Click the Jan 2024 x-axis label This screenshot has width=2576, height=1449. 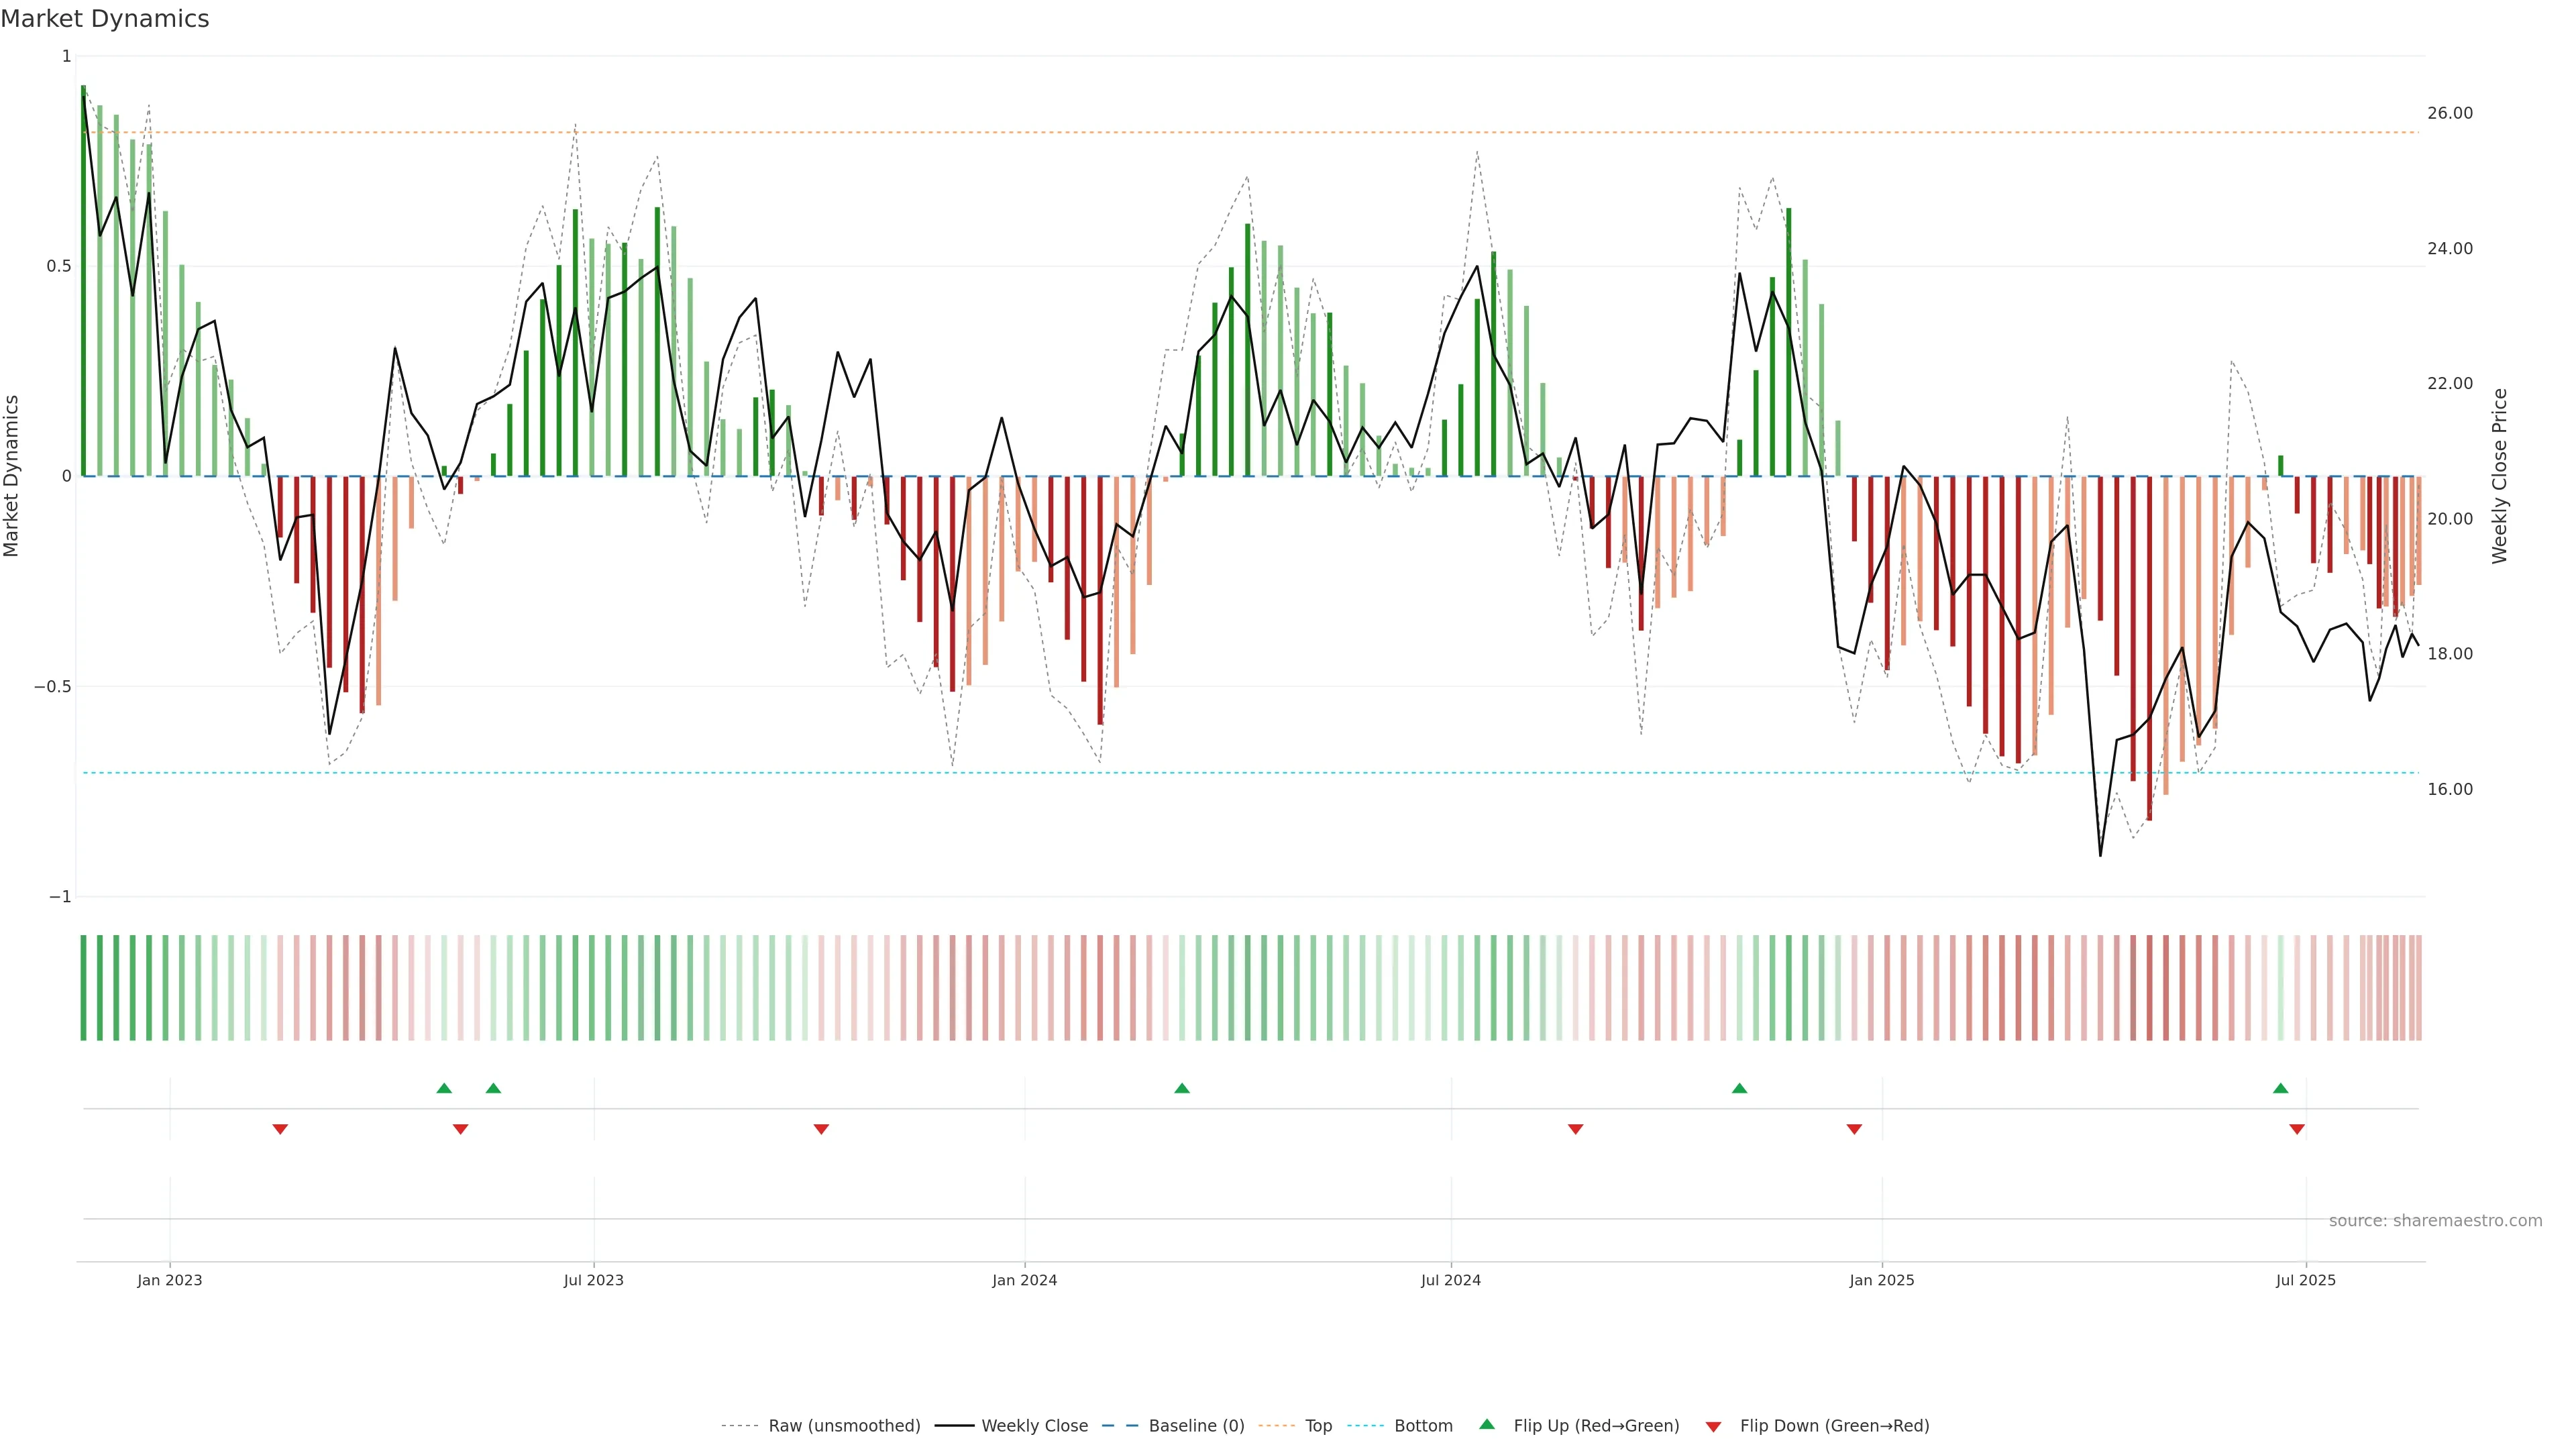tap(1024, 1280)
